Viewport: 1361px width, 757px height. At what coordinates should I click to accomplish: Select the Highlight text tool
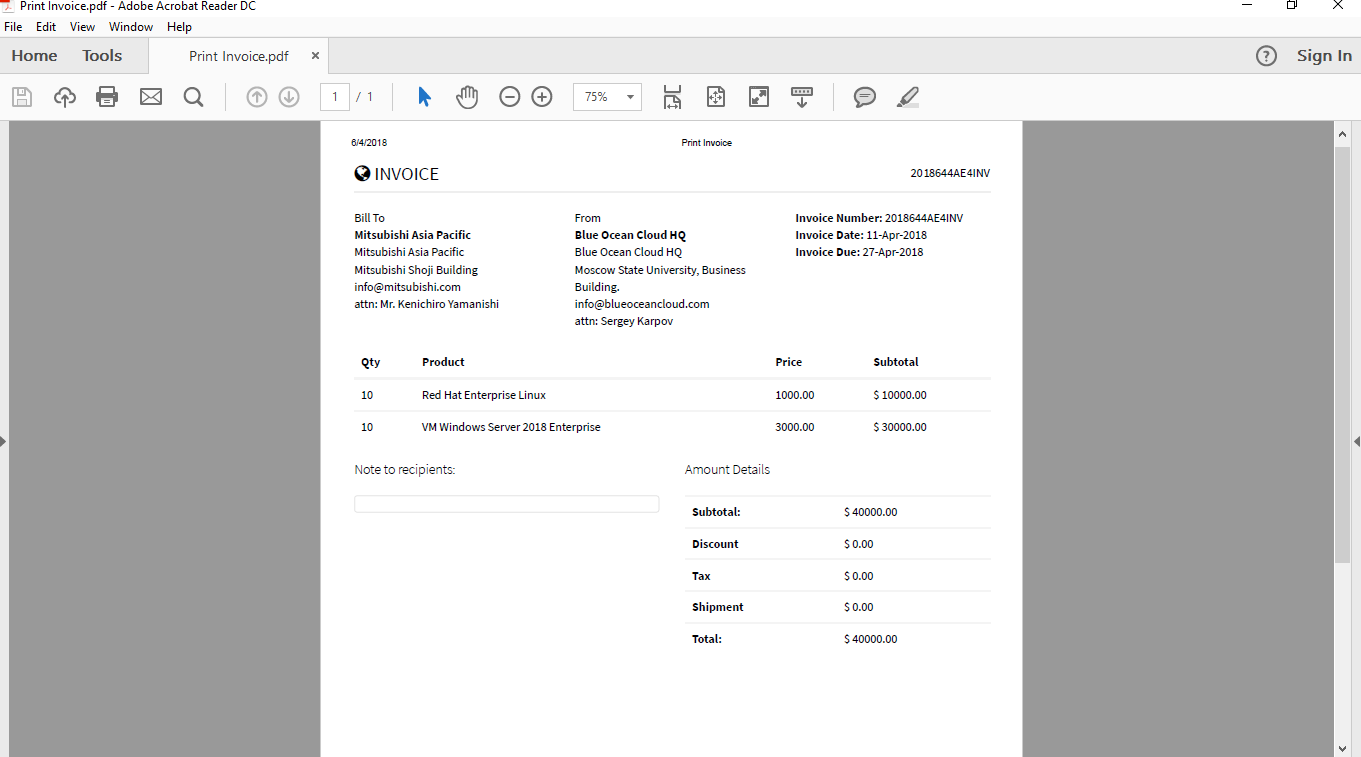(x=908, y=97)
